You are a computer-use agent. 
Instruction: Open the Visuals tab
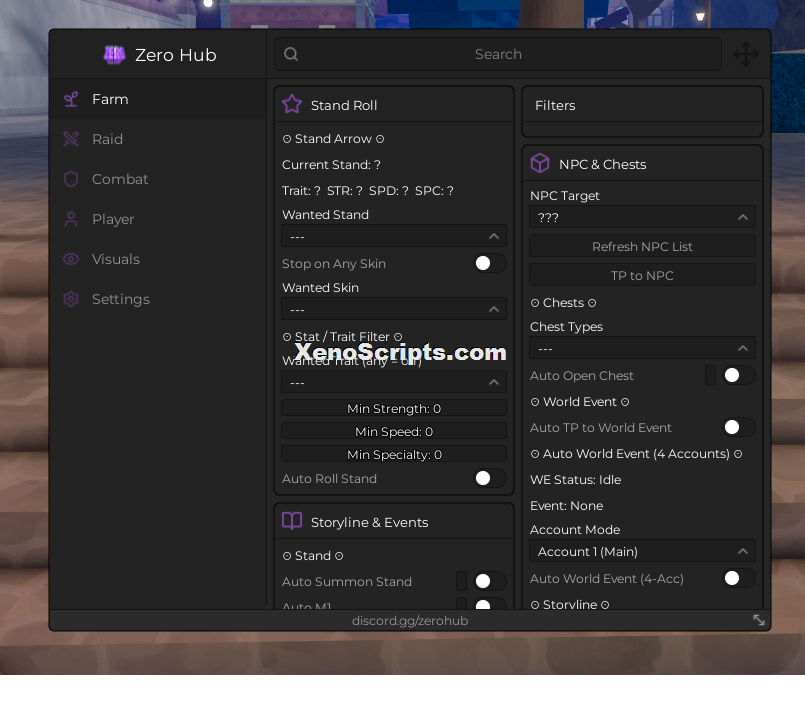coord(158,259)
